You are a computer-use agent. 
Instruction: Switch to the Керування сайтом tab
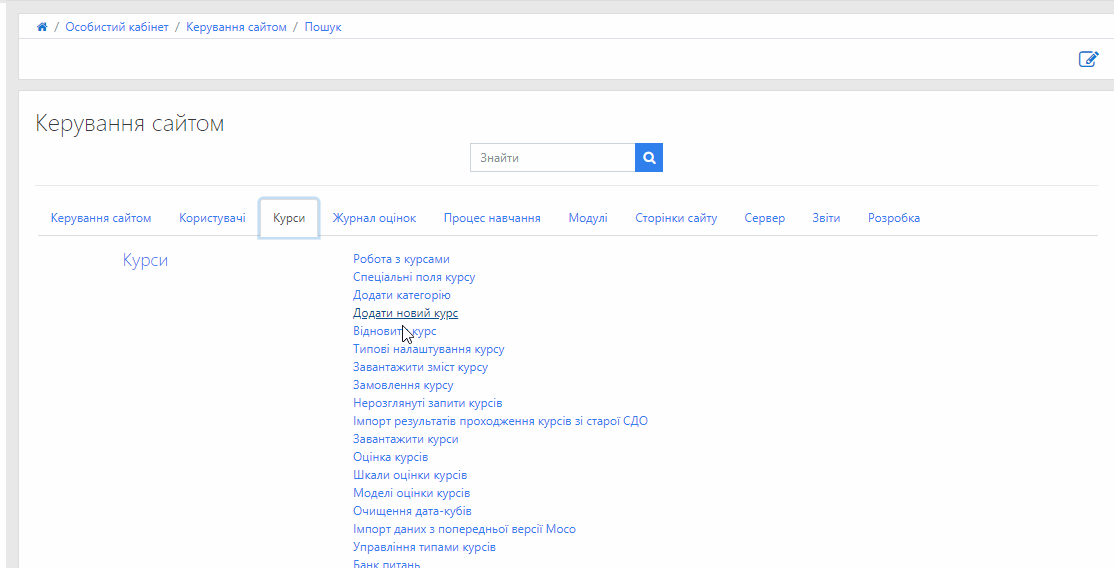click(x=101, y=218)
